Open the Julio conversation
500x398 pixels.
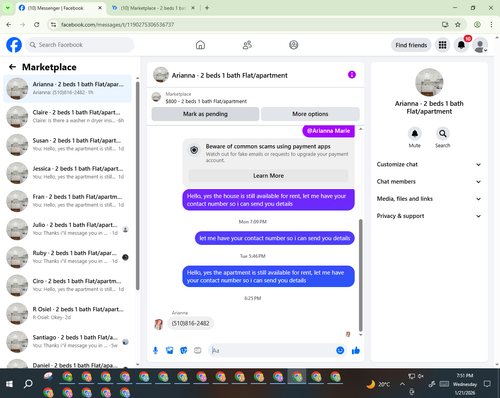click(68, 229)
